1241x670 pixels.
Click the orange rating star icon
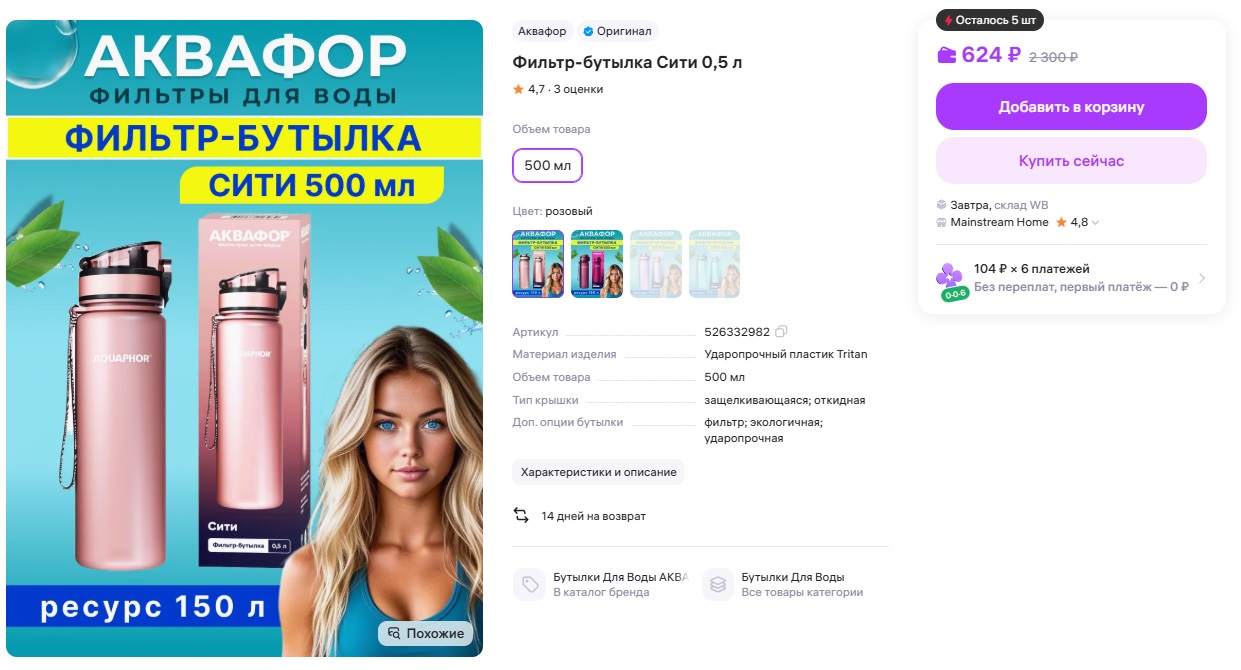[518, 89]
